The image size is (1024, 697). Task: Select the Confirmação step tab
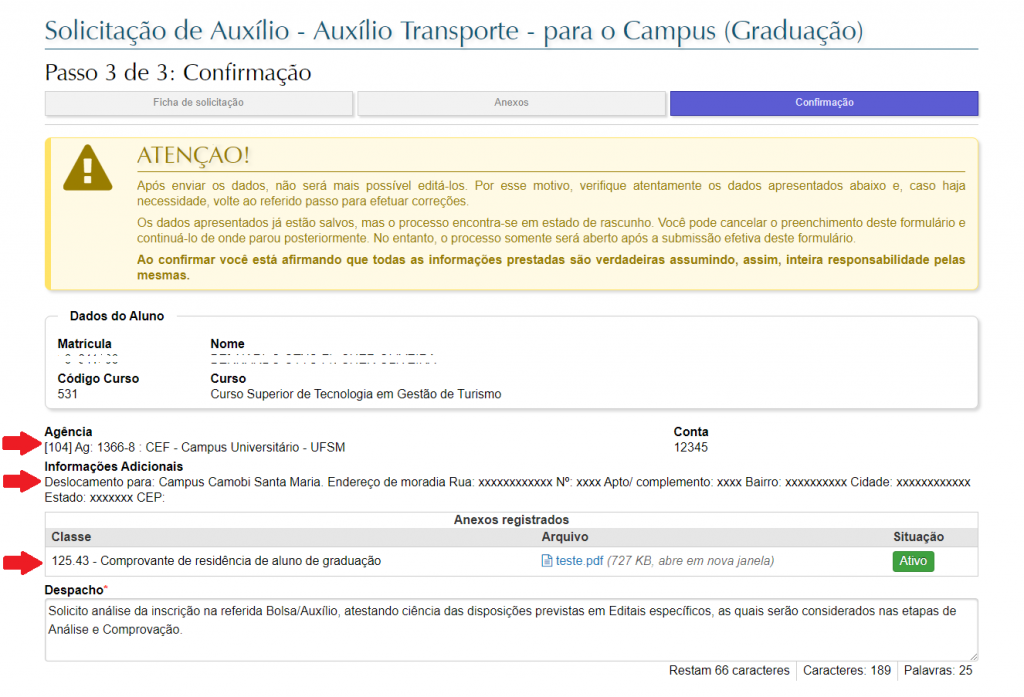click(824, 103)
